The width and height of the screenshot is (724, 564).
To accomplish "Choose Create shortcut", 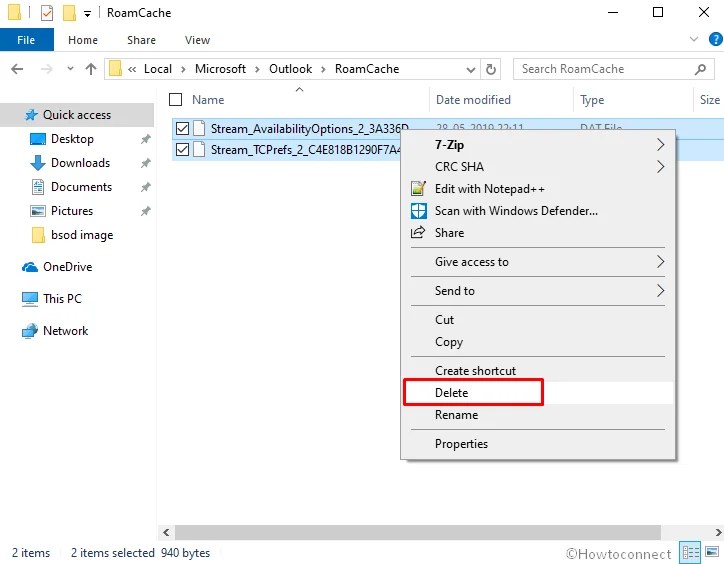I will [x=538, y=370].
